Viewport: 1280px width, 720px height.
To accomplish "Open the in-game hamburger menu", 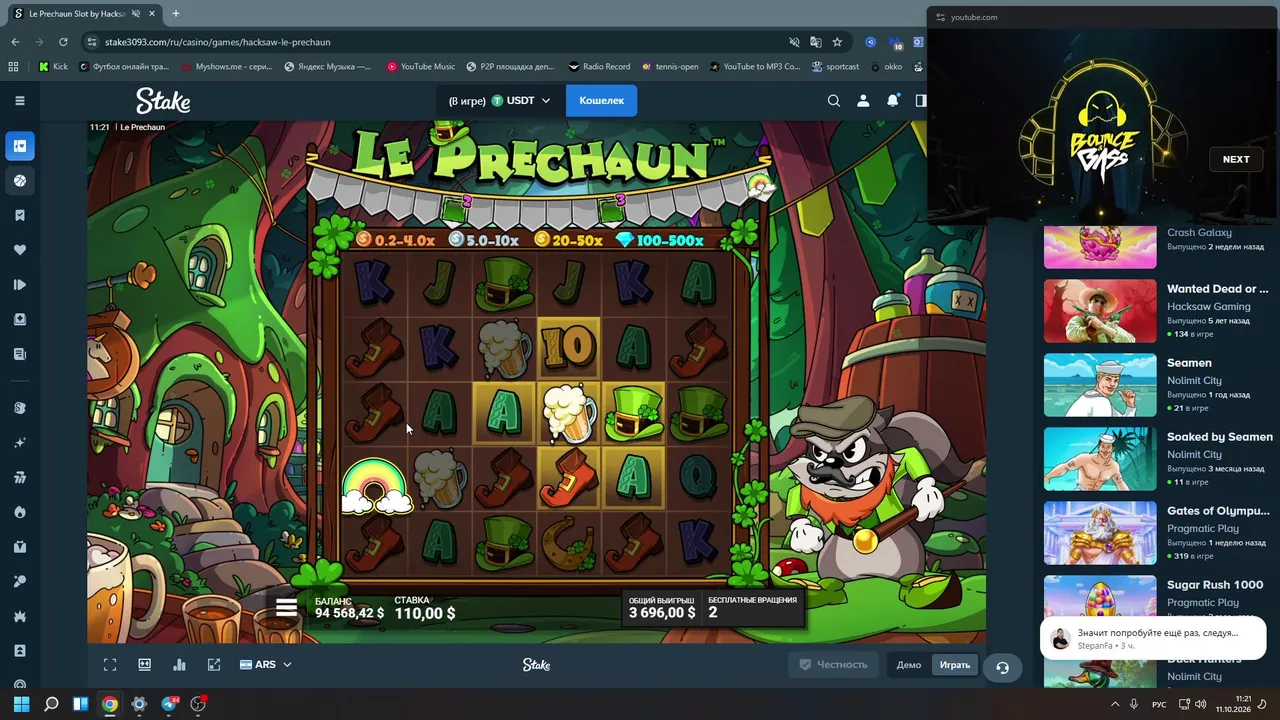I will [x=287, y=607].
